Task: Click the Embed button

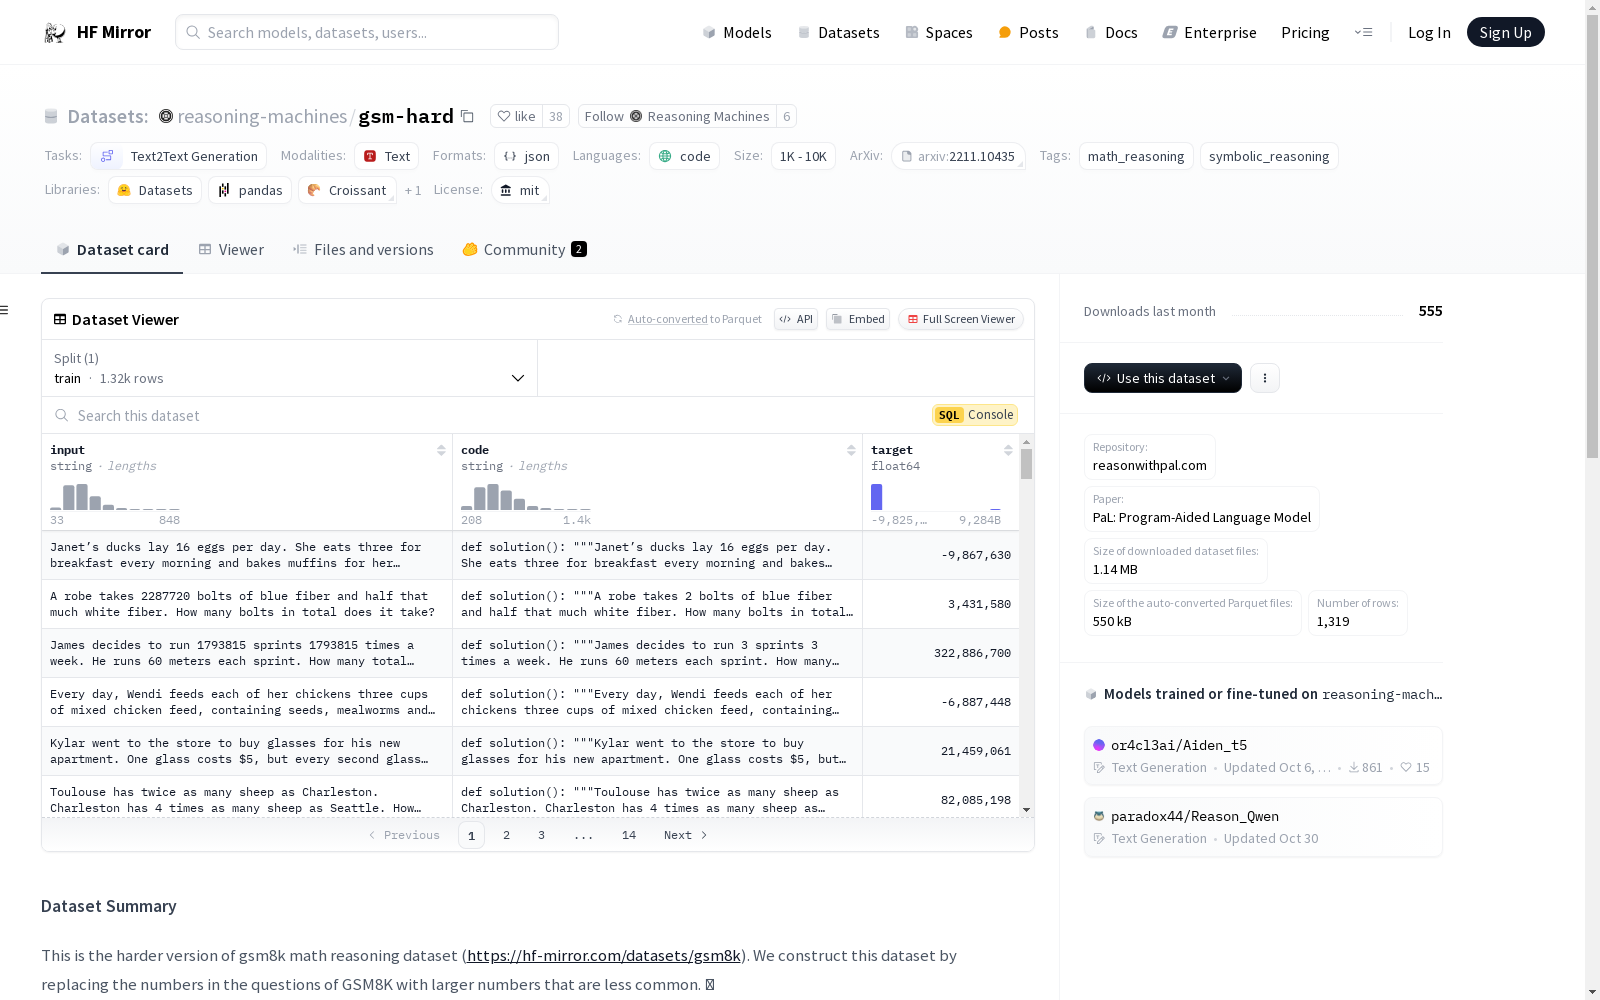Action: (x=858, y=319)
